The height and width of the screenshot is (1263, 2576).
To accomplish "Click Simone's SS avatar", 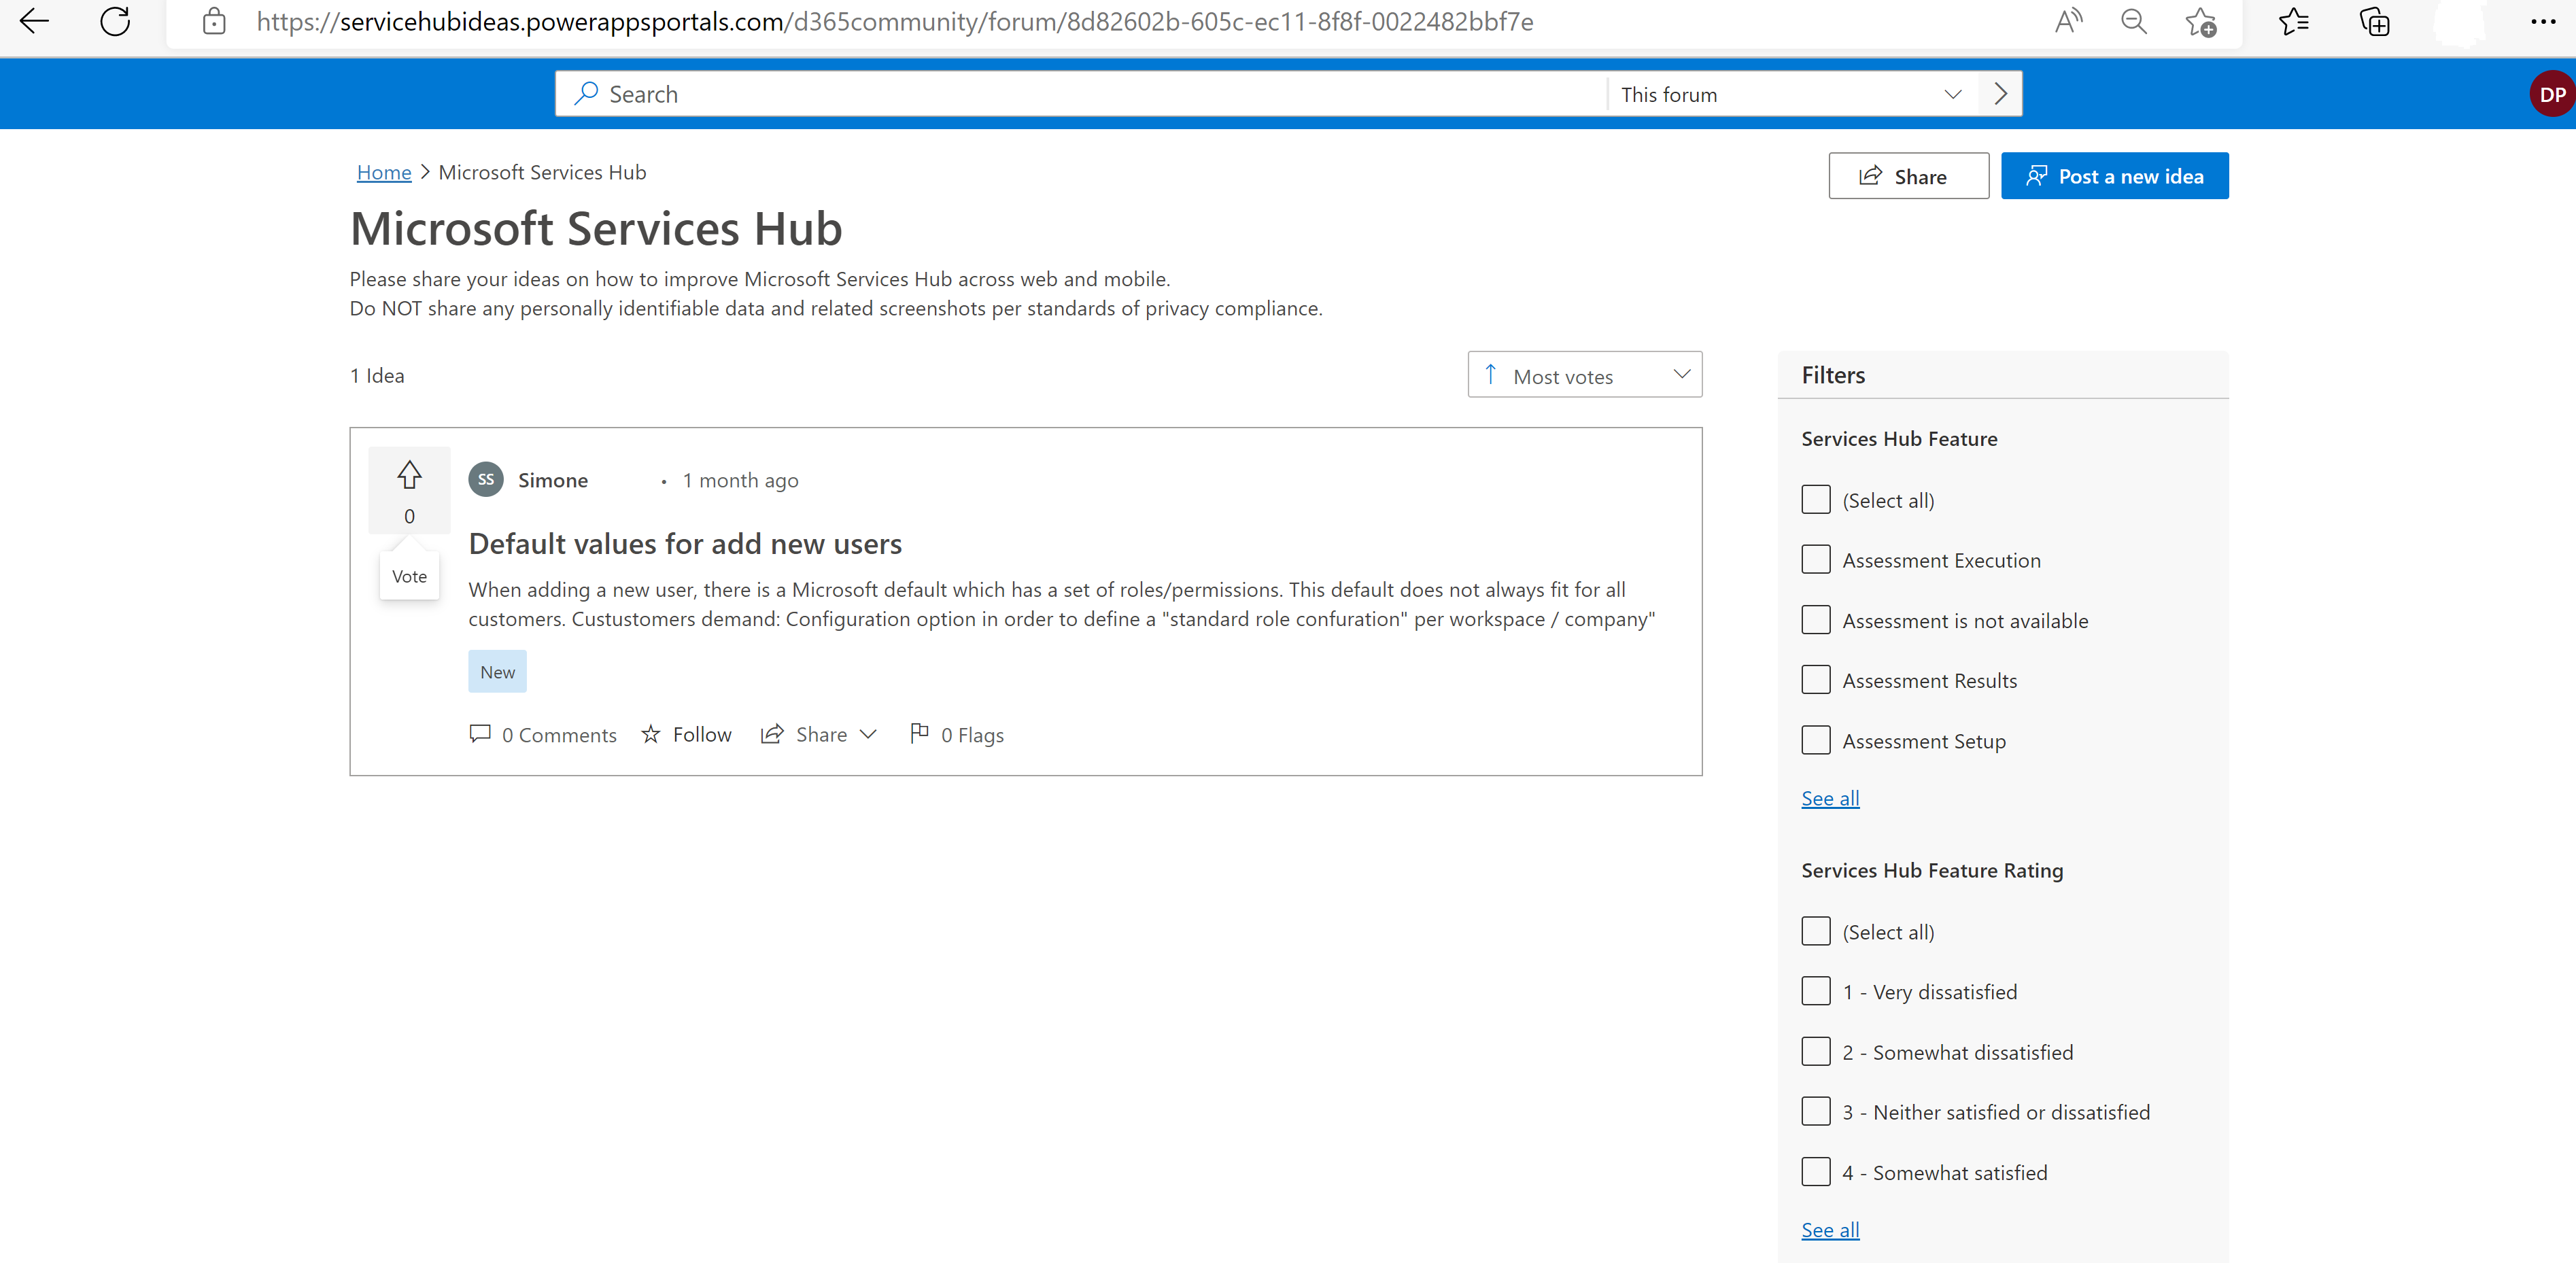I will pos(486,480).
